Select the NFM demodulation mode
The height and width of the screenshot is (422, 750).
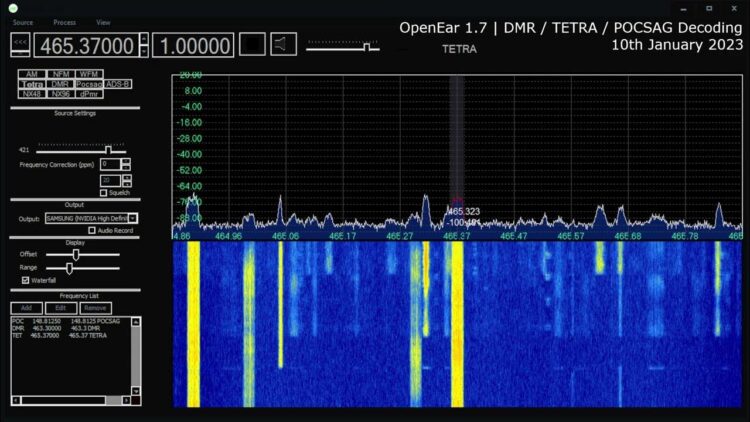pos(60,75)
